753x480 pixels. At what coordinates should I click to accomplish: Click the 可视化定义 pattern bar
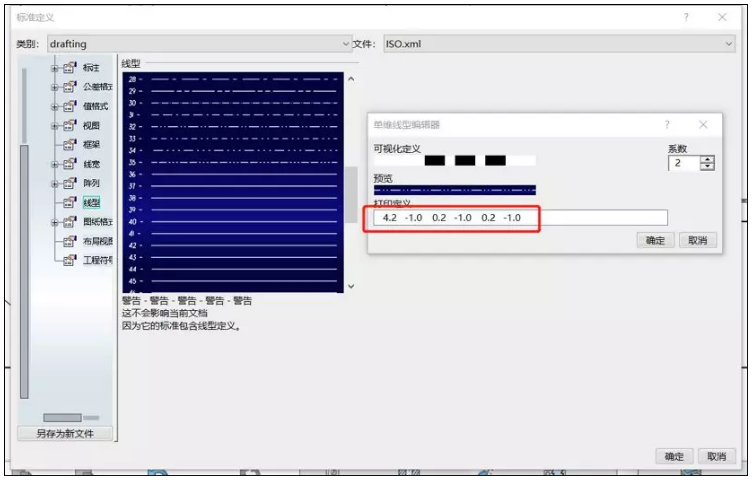[455, 160]
